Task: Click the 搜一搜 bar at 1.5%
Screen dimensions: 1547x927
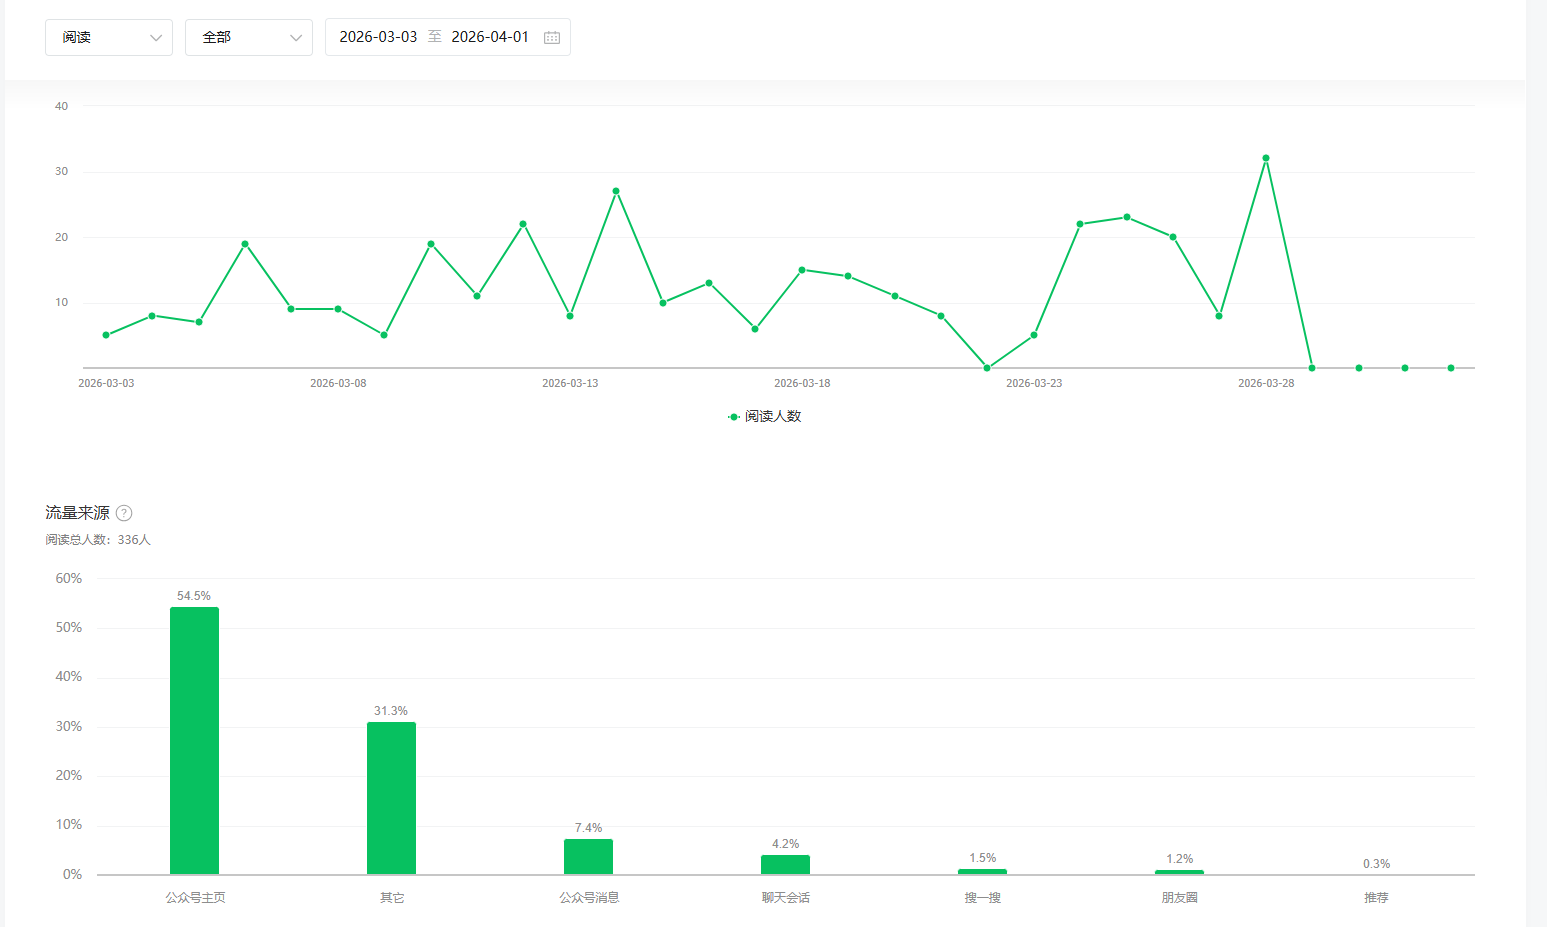Action: coord(982,871)
